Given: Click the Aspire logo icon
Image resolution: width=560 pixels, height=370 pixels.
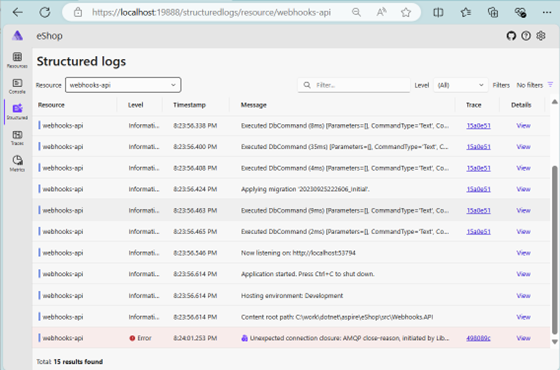Looking at the screenshot, I should click(17, 35).
